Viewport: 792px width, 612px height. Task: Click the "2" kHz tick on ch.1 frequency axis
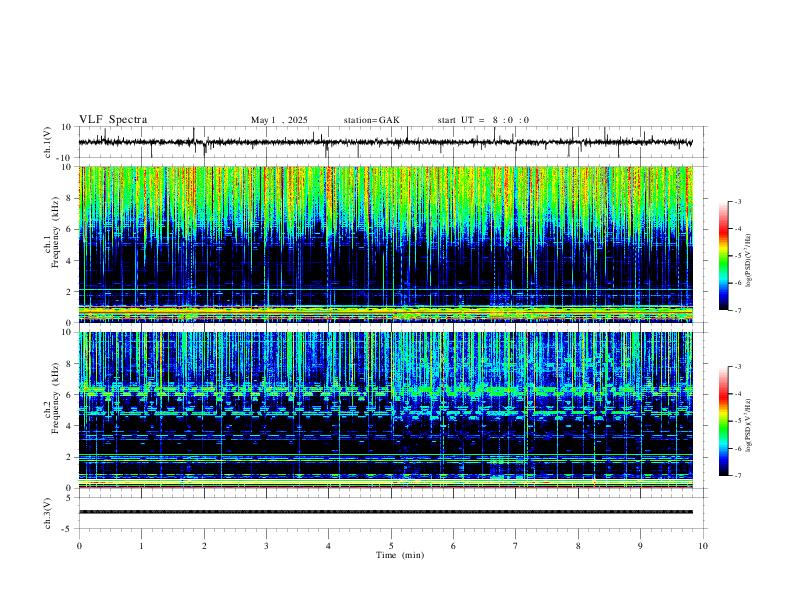click(x=70, y=291)
